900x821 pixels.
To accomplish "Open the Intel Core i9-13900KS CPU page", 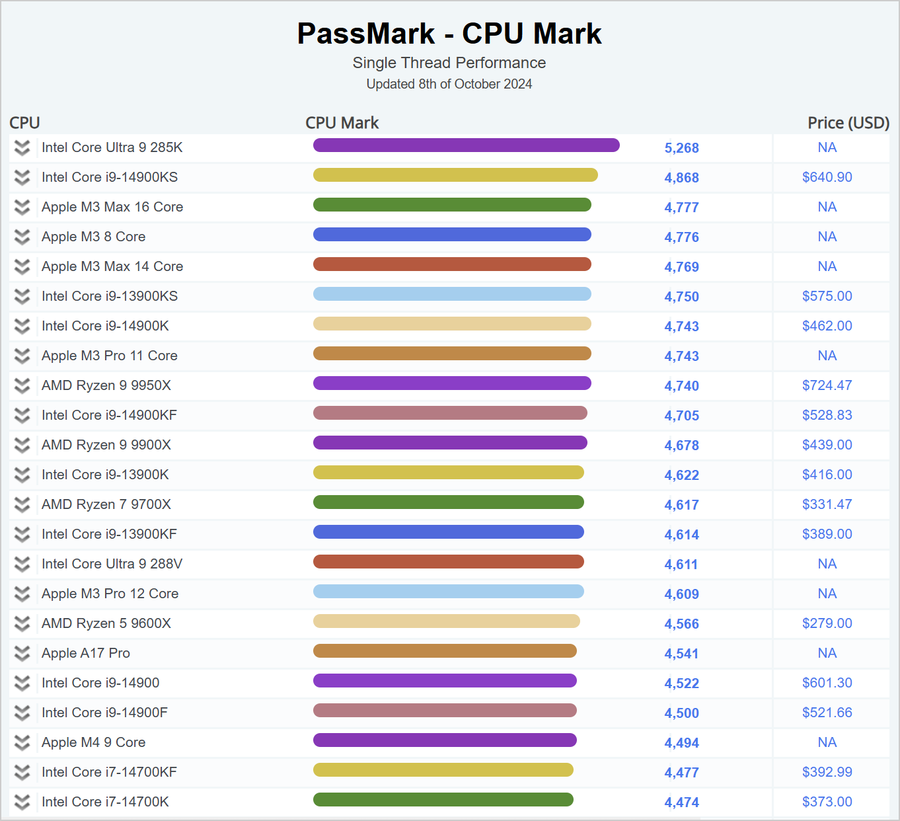I will 110,296.
